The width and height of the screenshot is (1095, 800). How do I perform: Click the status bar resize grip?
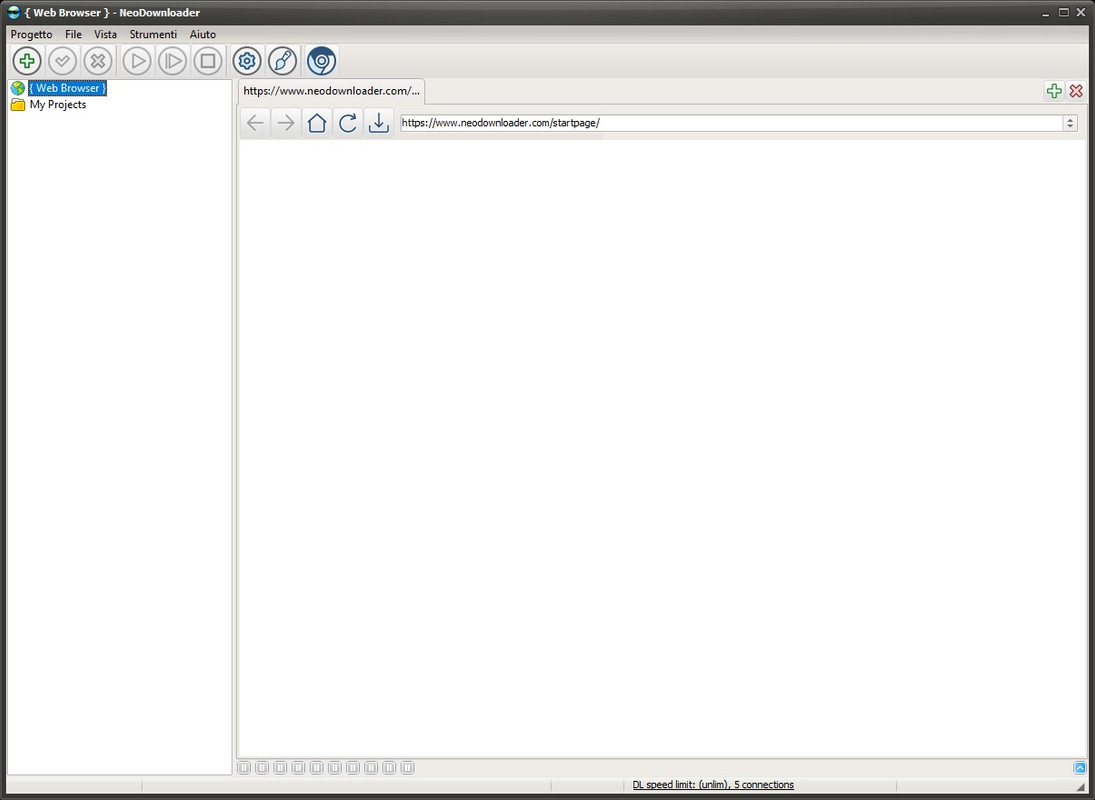(1080, 786)
